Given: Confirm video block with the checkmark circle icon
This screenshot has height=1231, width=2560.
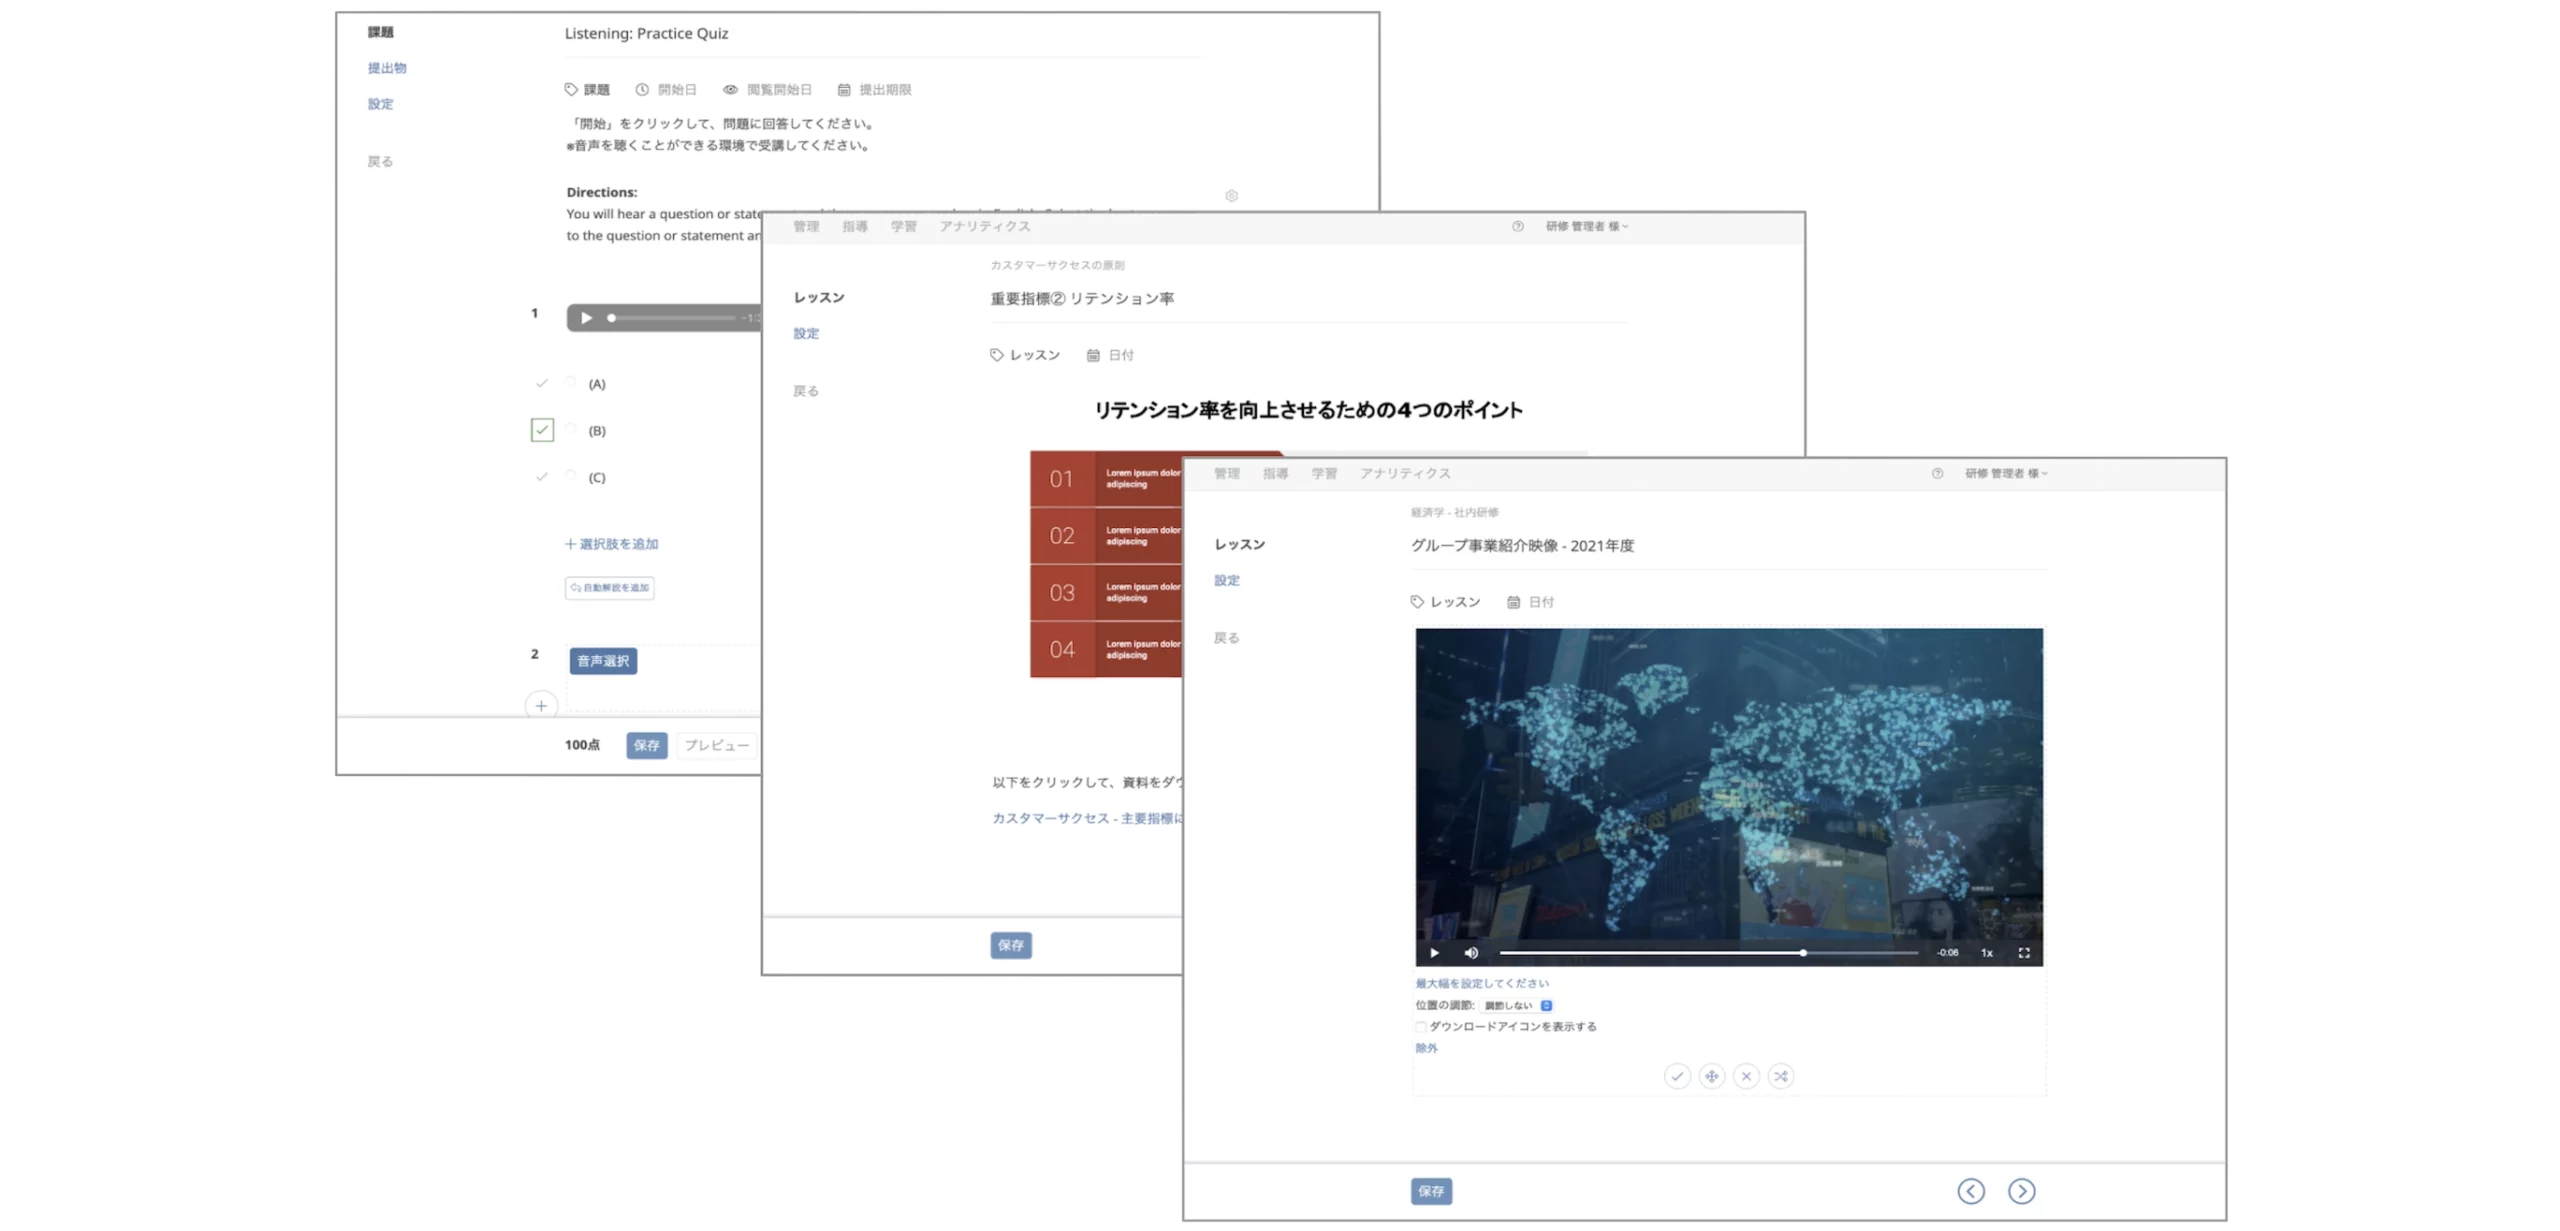Looking at the screenshot, I should coord(1676,1076).
